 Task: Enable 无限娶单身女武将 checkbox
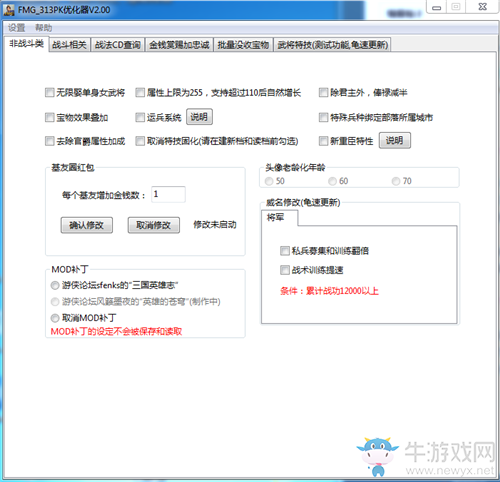(x=50, y=92)
